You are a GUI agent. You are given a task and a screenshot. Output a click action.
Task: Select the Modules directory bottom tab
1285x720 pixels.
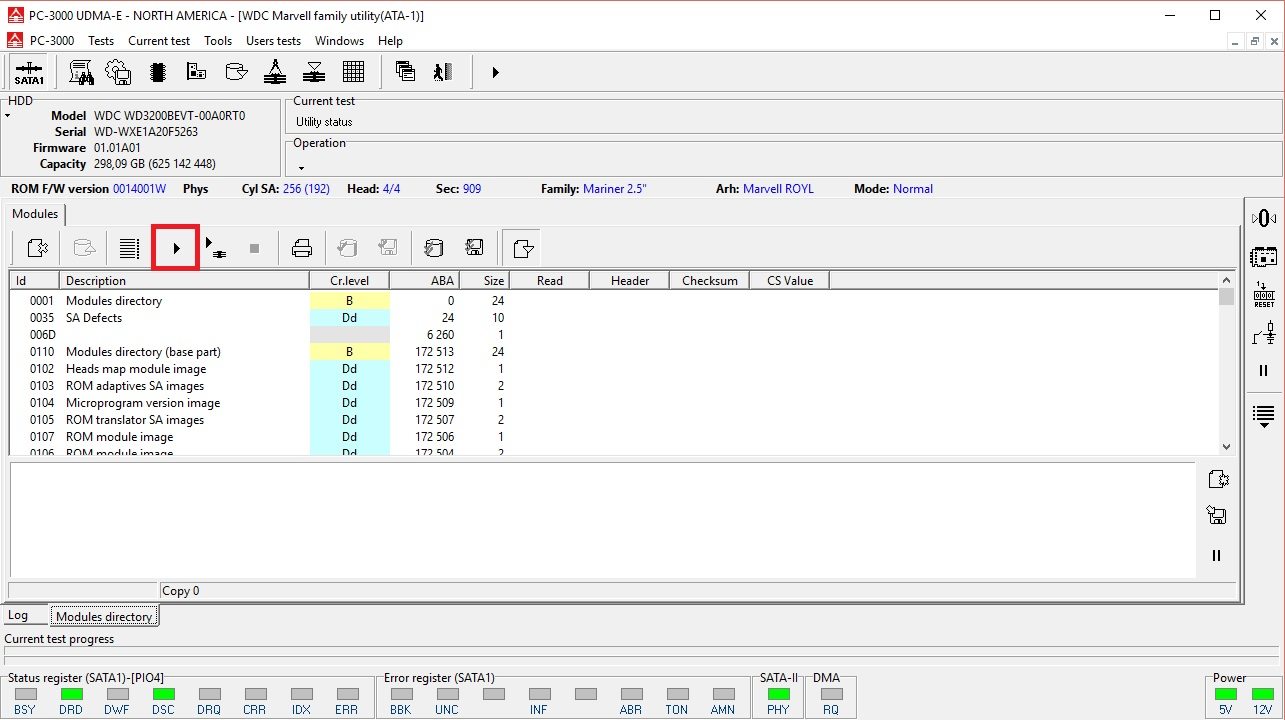tap(104, 617)
